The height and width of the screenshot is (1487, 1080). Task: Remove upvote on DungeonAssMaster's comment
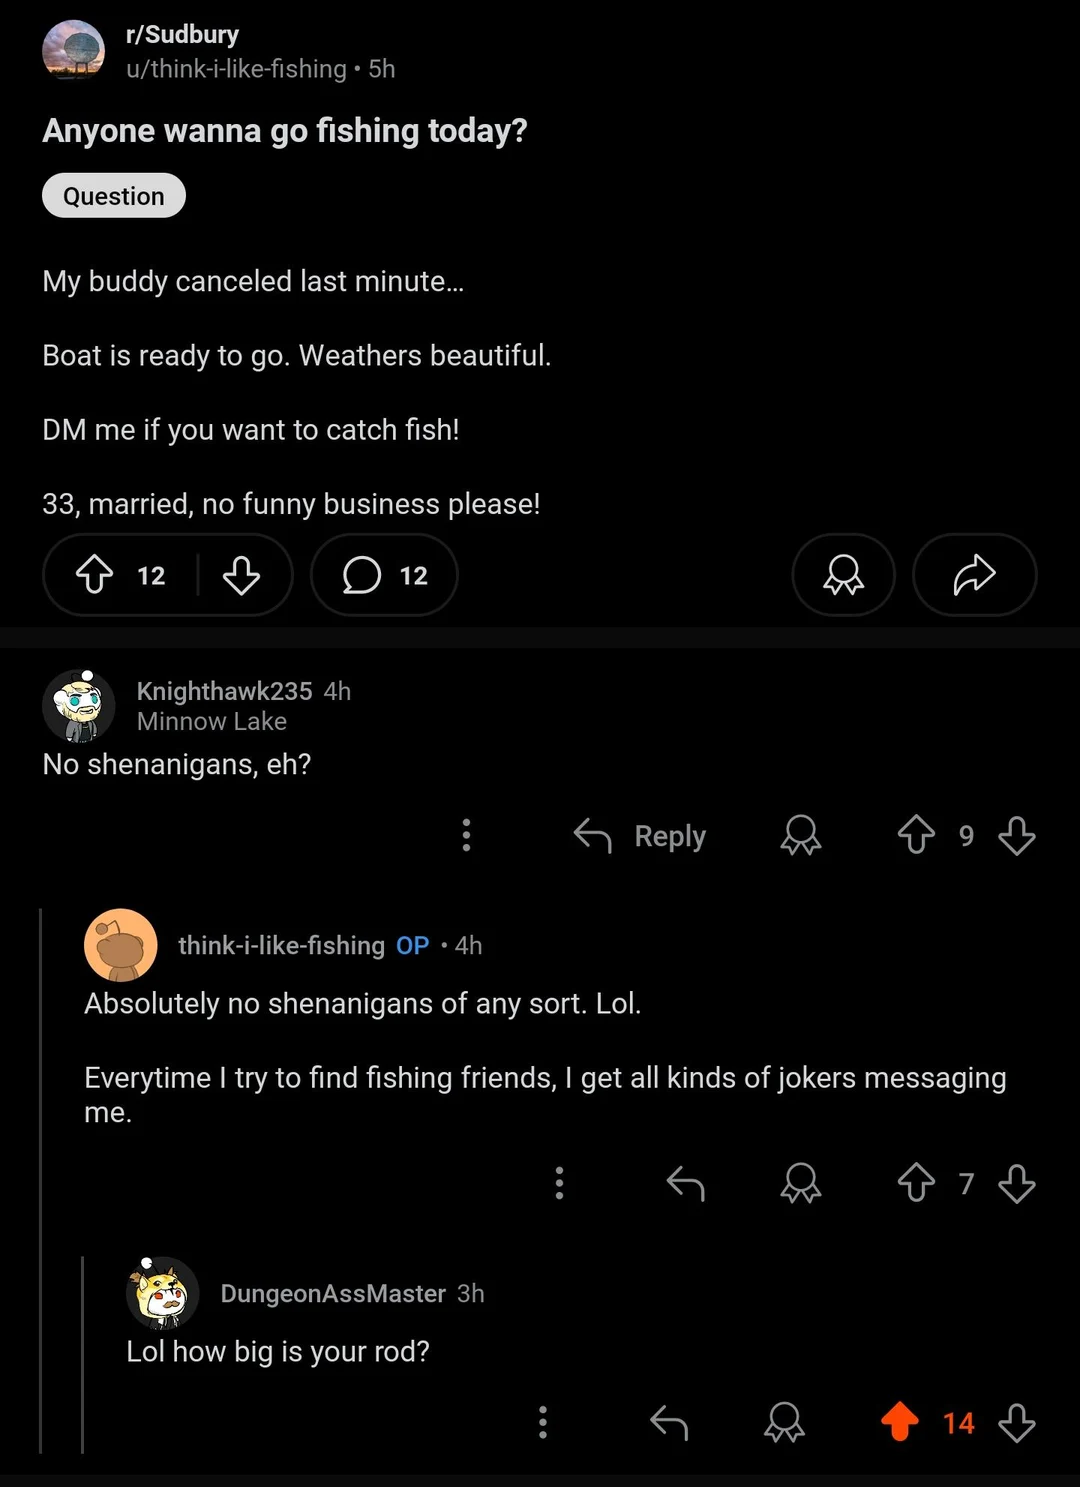coord(900,1422)
